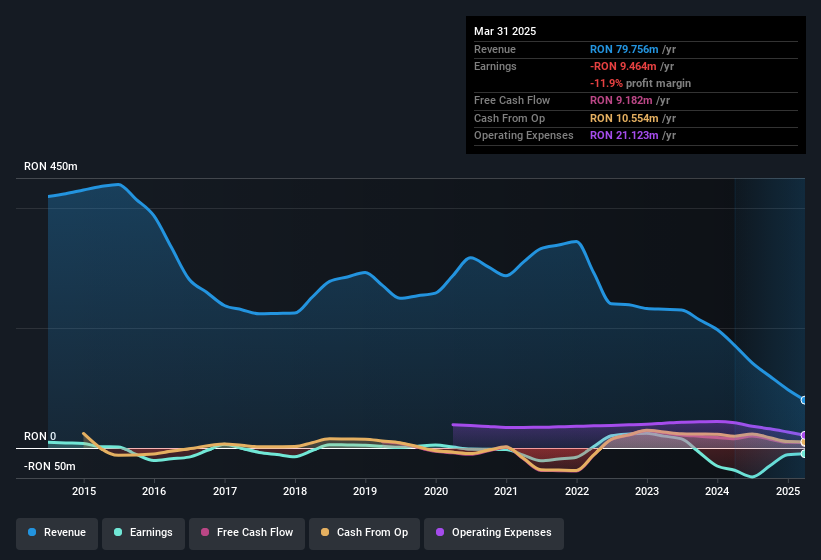Click the 2023 x-axis label

(x=647, y=491)
